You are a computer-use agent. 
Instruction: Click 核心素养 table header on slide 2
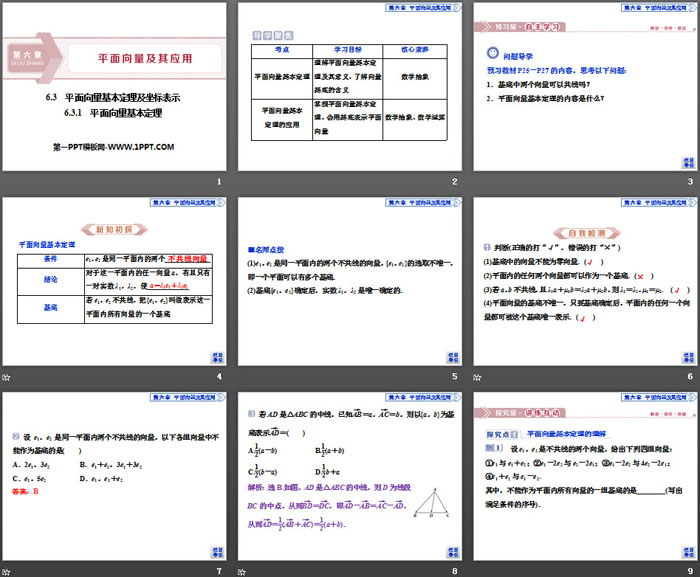[x=415, y=50]
